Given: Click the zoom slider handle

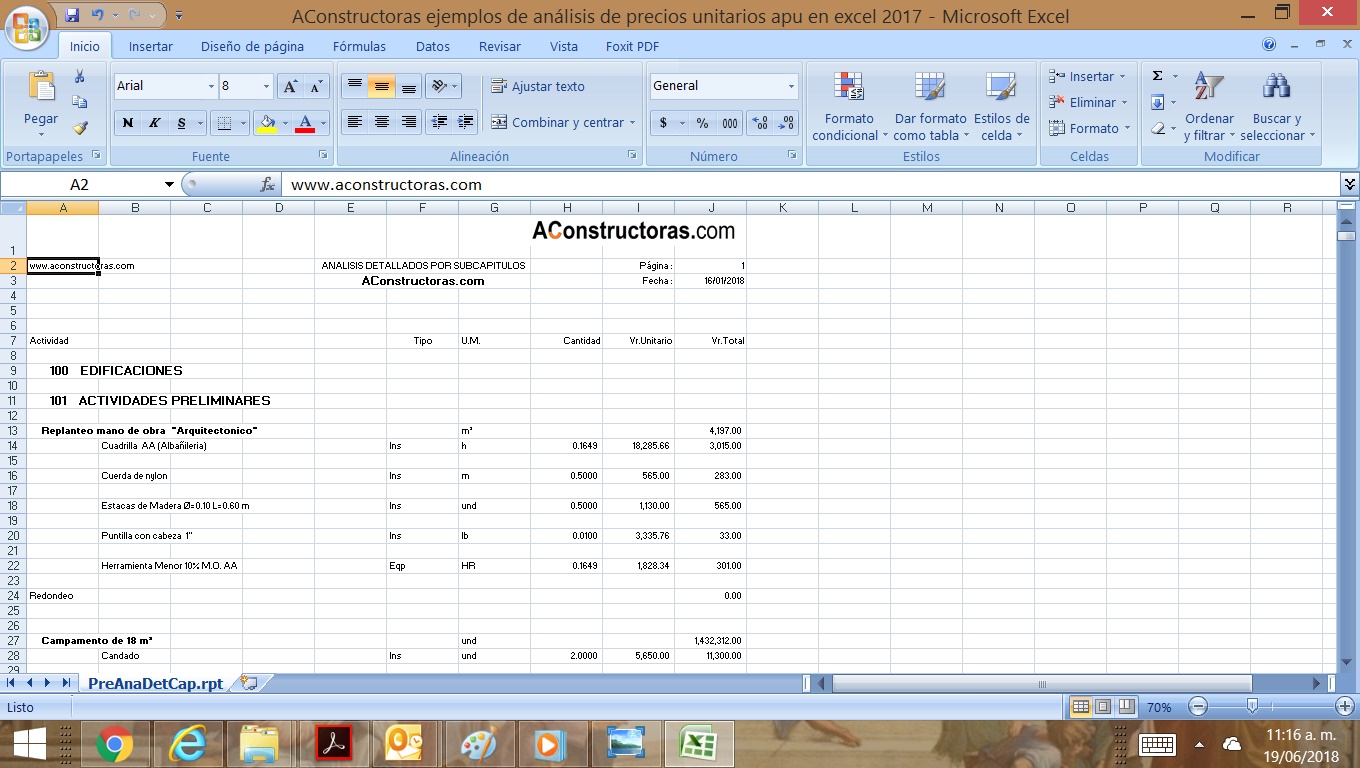Looking at the screenshot, I should coord(1252,707).
